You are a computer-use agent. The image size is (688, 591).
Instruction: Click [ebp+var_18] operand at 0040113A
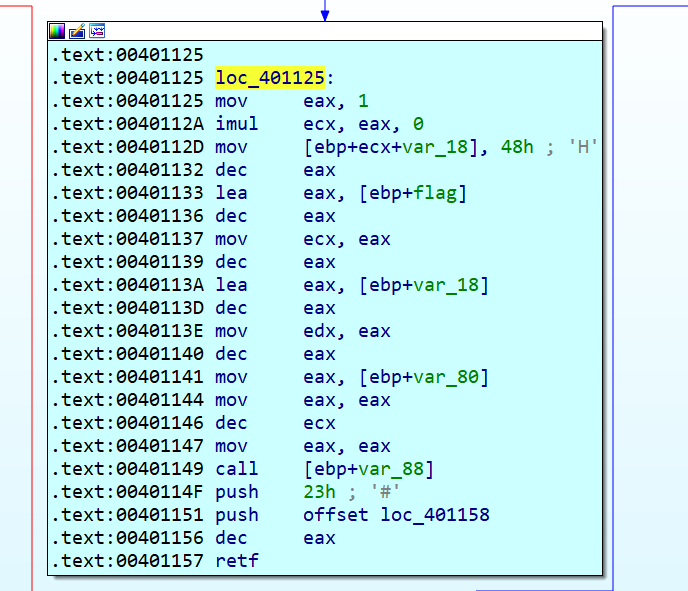423,285
